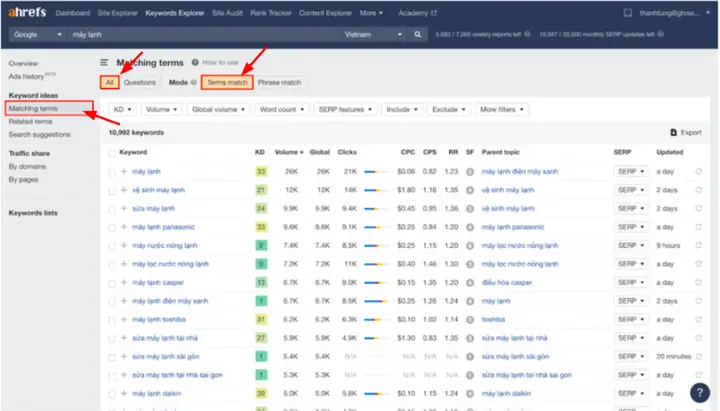Viewport: 720px width, 411px height.
Task: Open the 'máy lạnh panasonic' keyword link
Action: click(x=163, y=227)
